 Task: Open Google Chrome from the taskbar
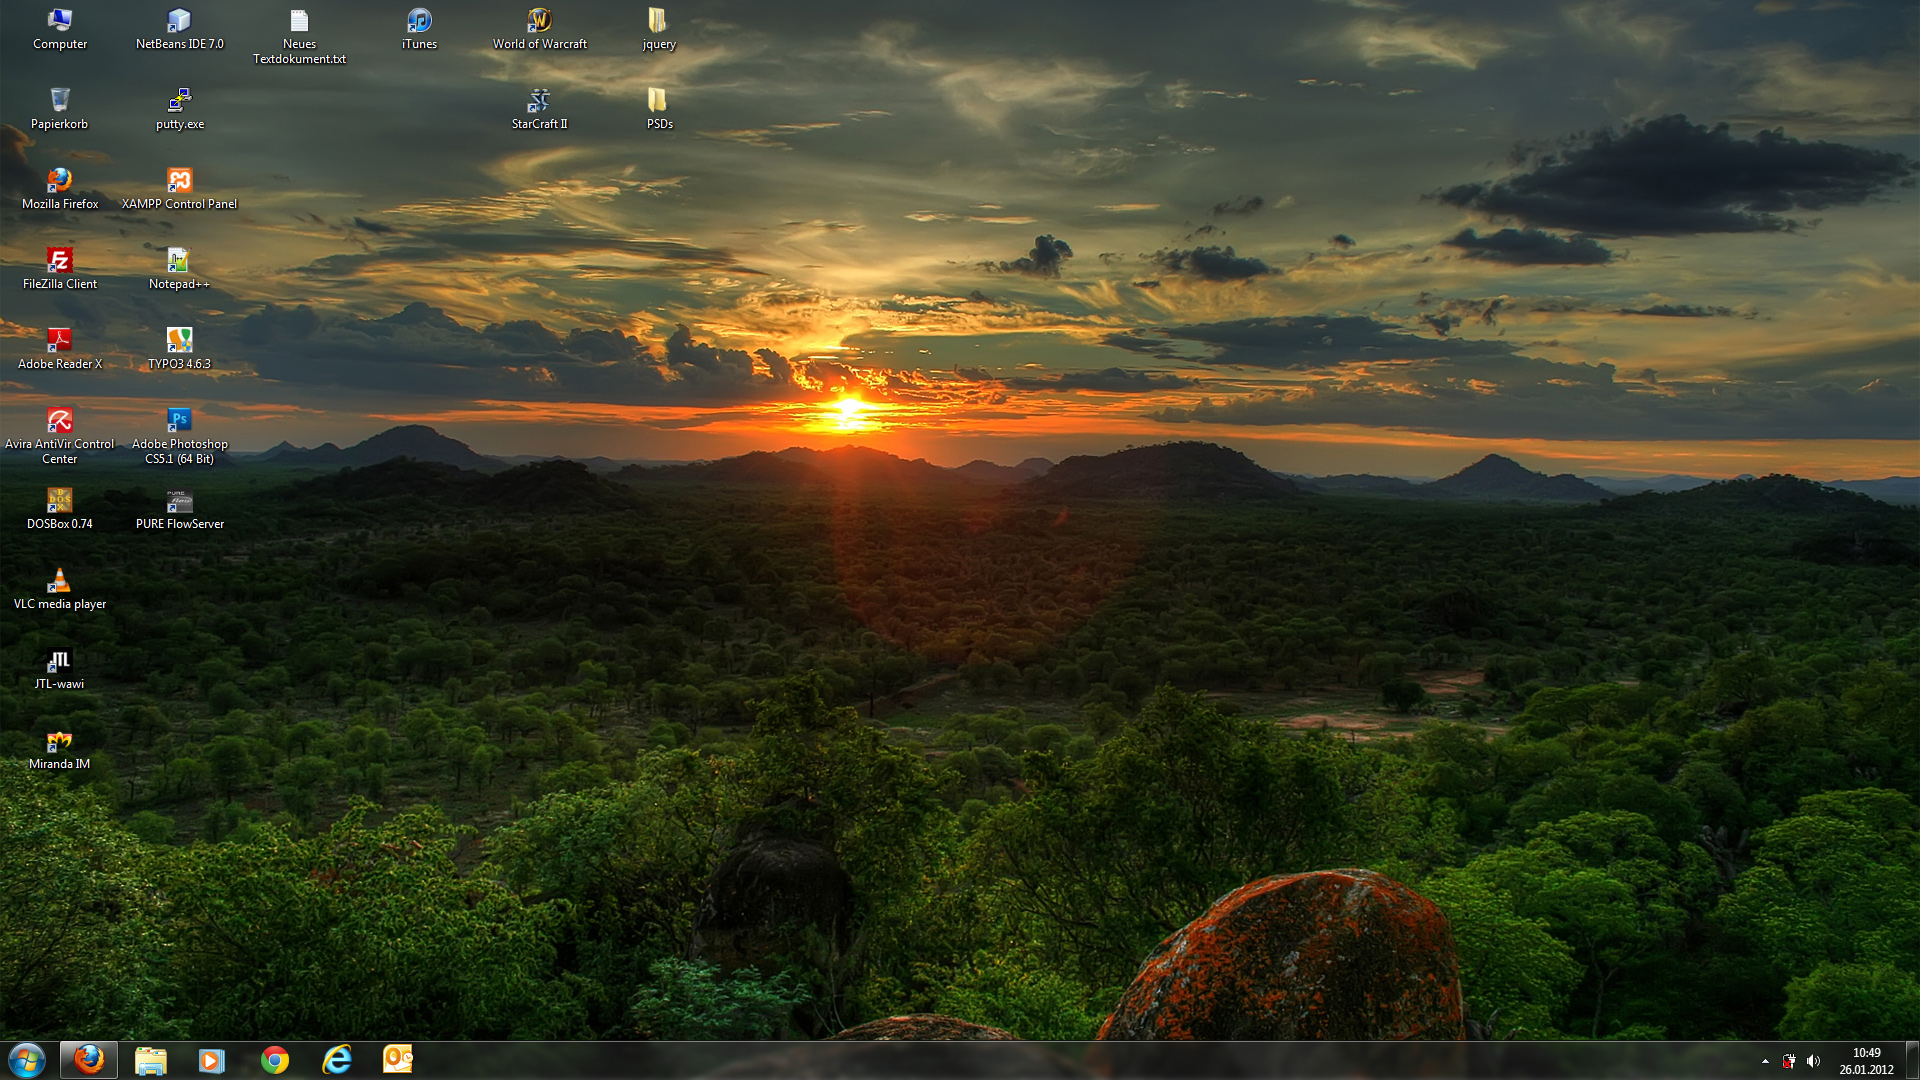[275, 1060]
